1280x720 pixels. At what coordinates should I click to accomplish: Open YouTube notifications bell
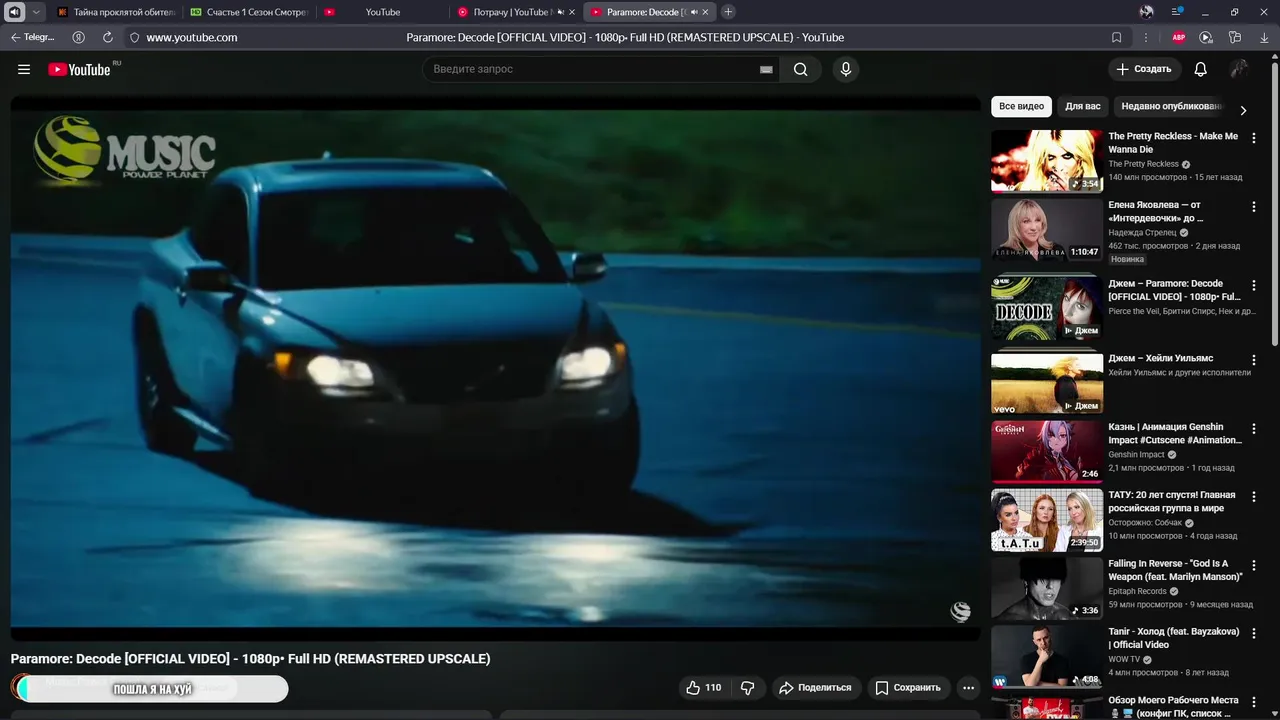coord(1201,69)
